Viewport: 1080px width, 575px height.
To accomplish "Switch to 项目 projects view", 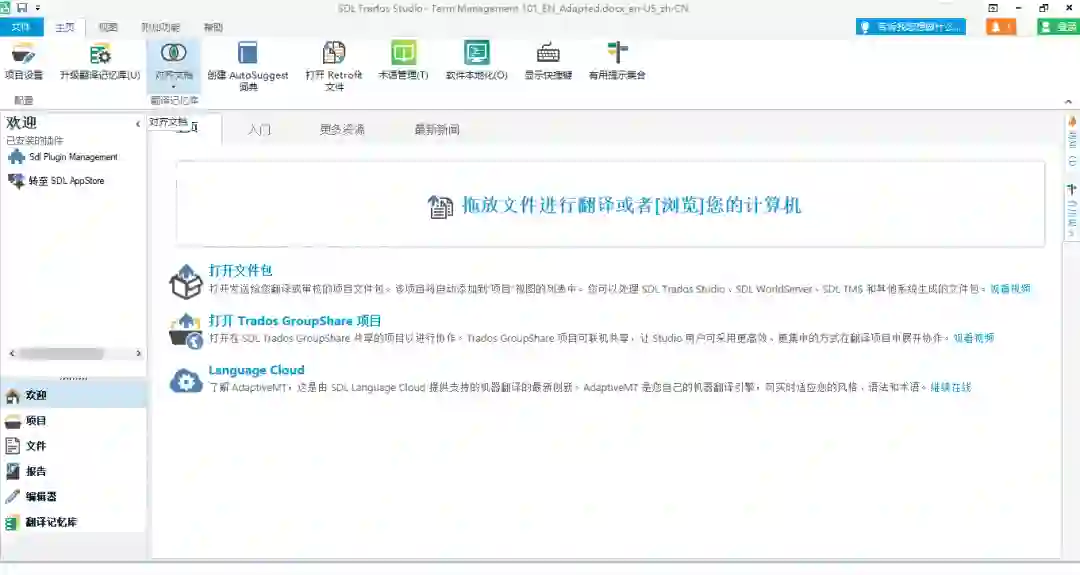I will 73,421.
